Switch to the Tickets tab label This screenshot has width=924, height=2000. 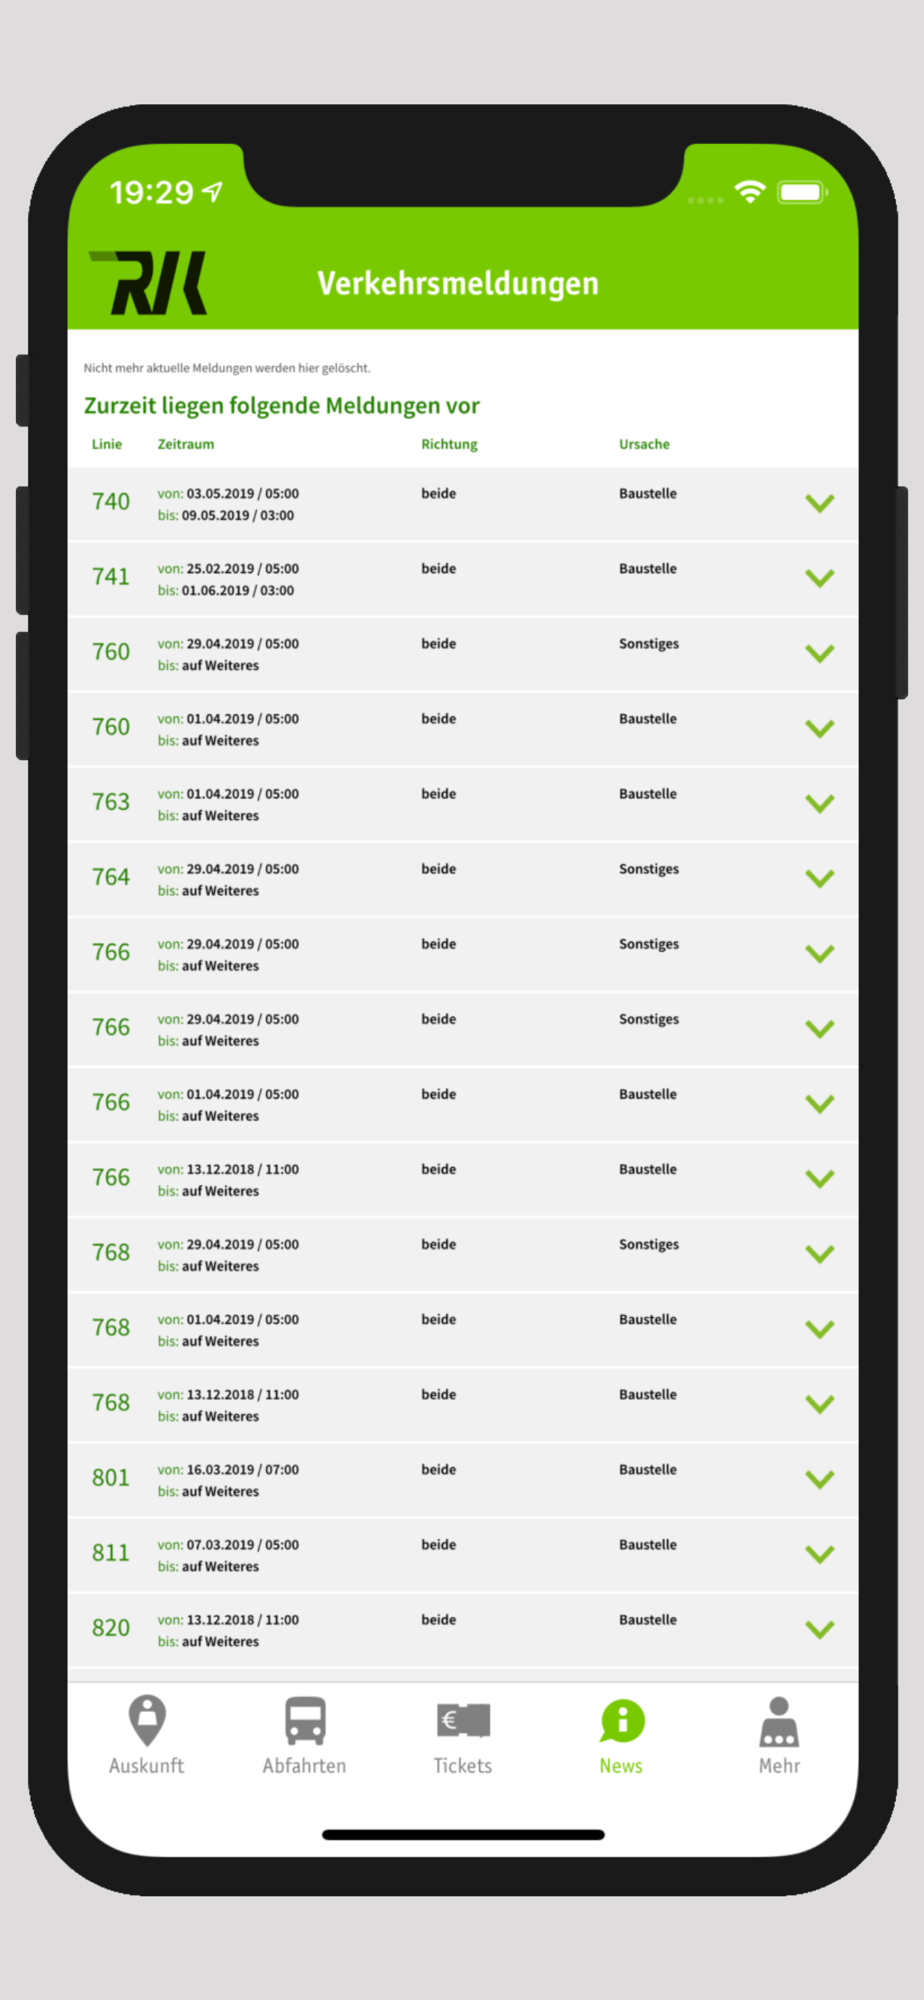(463, 1766)
